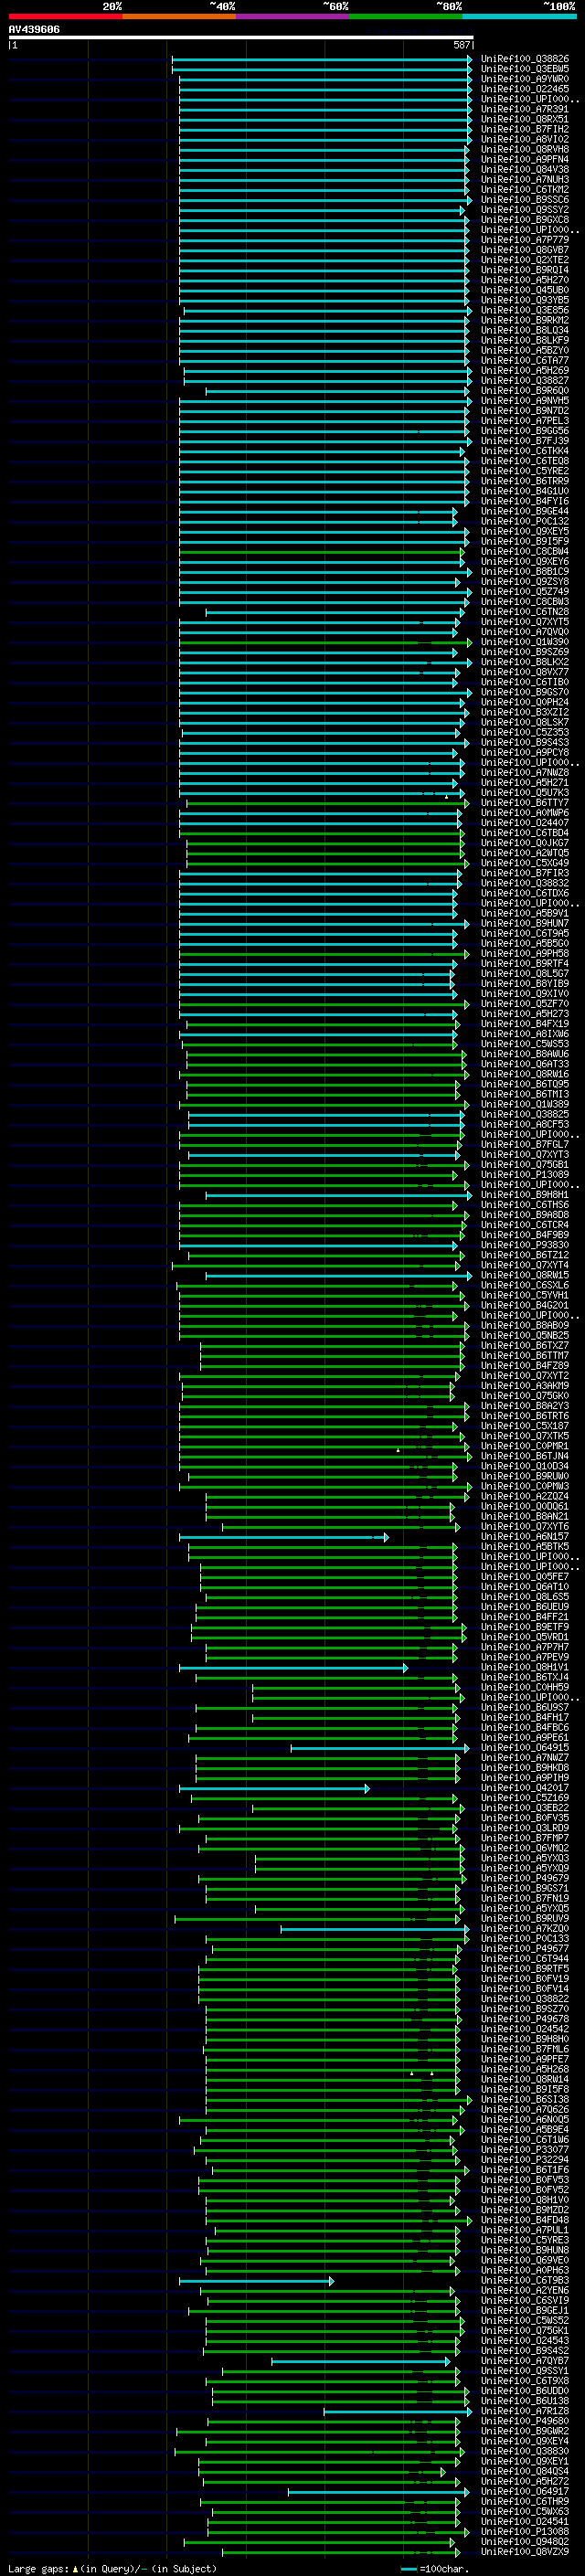This screenshot has height=2576, width=585.
Task: Select UniRef100_P13089 label
Action: pyautogui.click(x=525, y=1174)
